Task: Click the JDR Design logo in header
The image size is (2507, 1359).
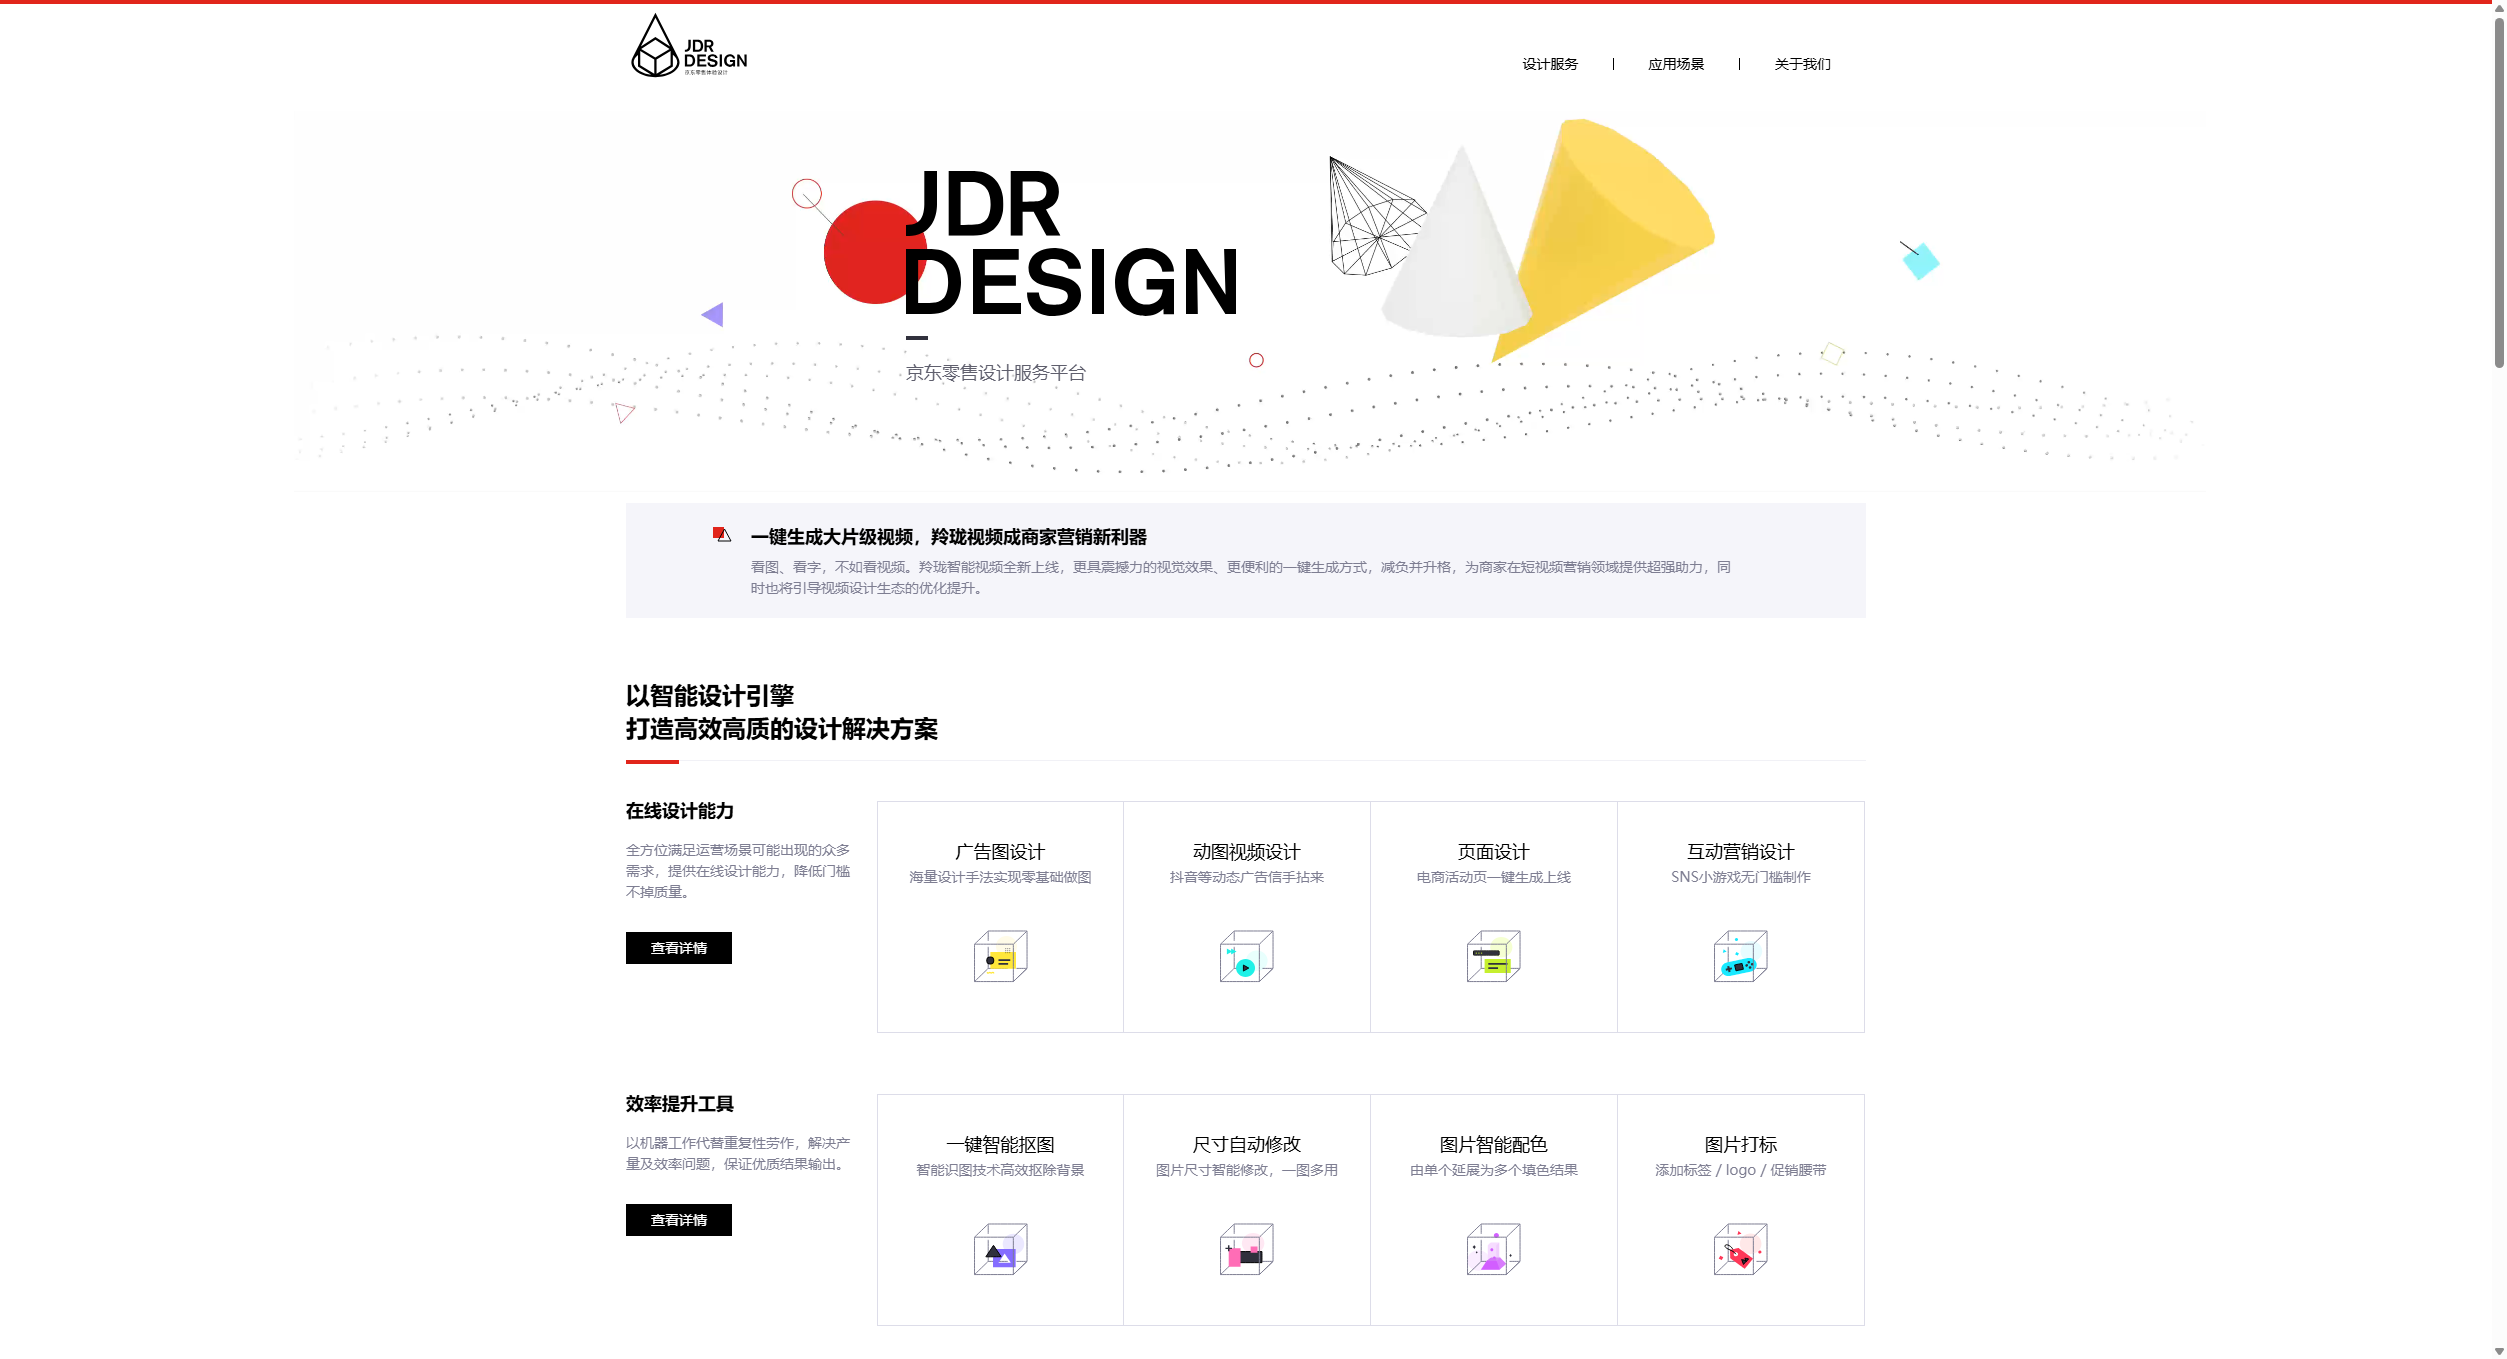Action: 689,46
